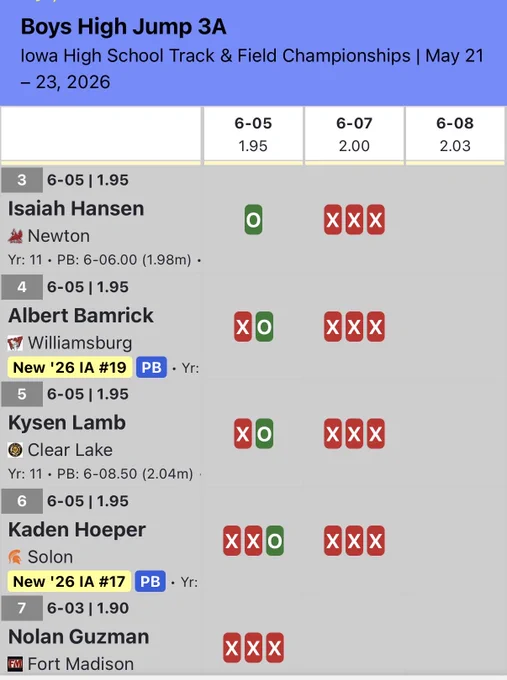Image resolution: width=507 pixels, height=680 pixels.
Task: Open Kysen Lamb's athlete profile
Action: [67, 422]
